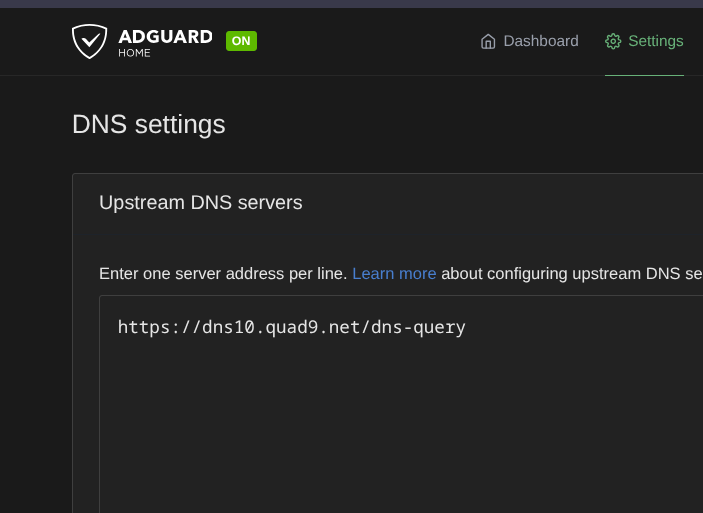Click the Dashboard house icon

(488, 42)
